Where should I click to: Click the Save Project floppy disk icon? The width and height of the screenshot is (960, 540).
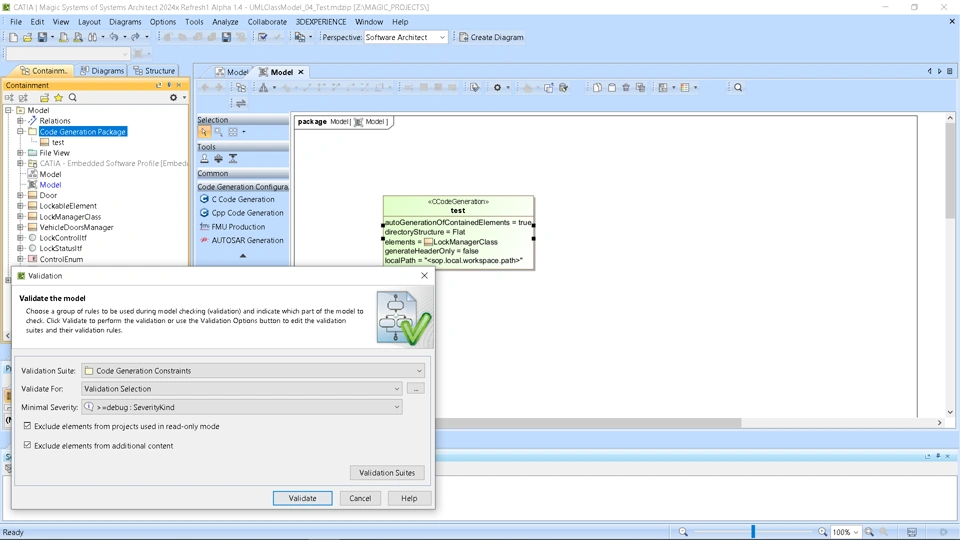click(x=42, y=37)
